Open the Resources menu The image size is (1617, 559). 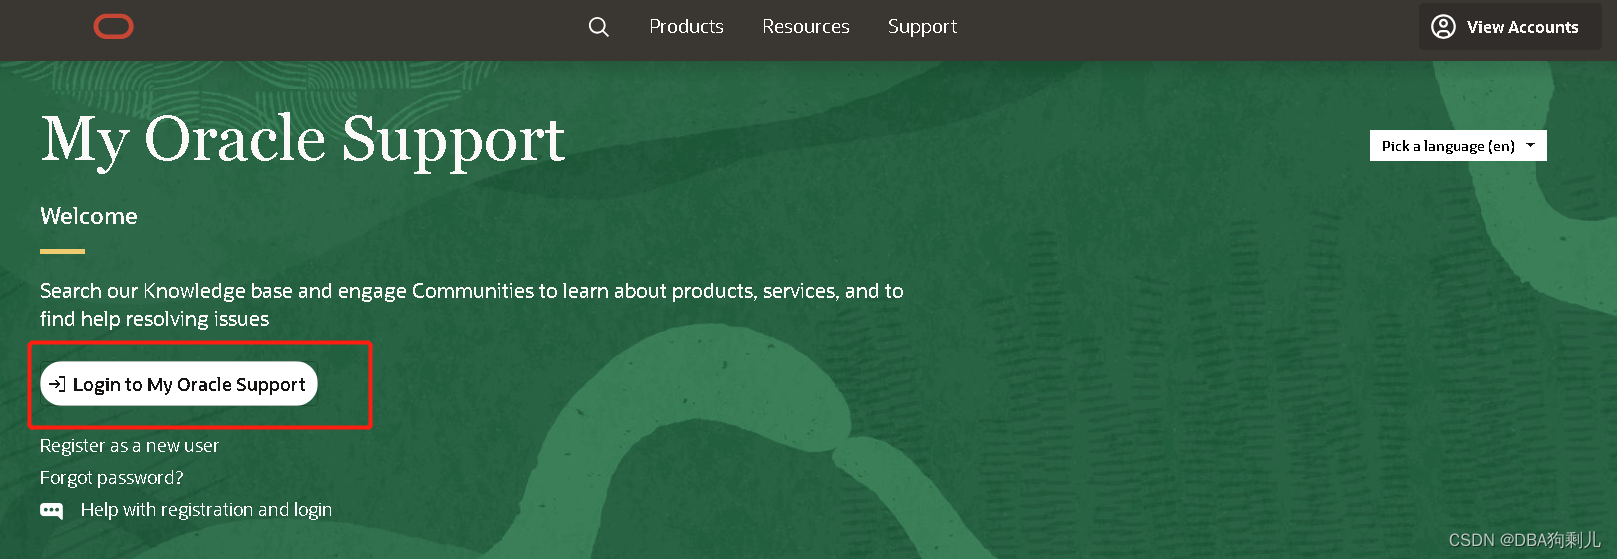pyautogui.click(x=806, y=27)
